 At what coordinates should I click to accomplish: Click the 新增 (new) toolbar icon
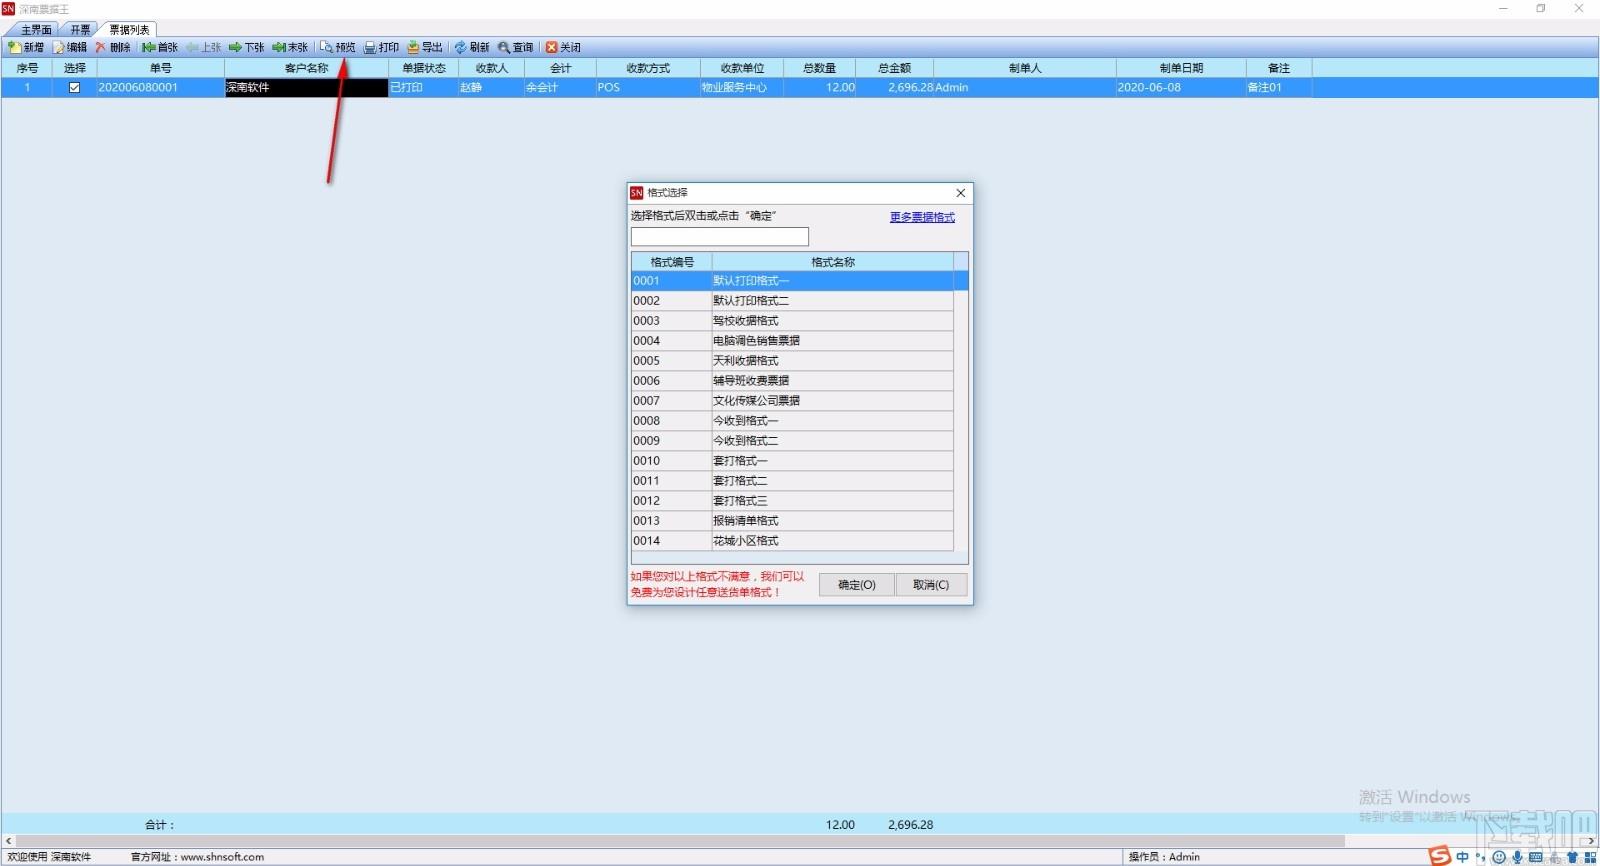(25, 47)
